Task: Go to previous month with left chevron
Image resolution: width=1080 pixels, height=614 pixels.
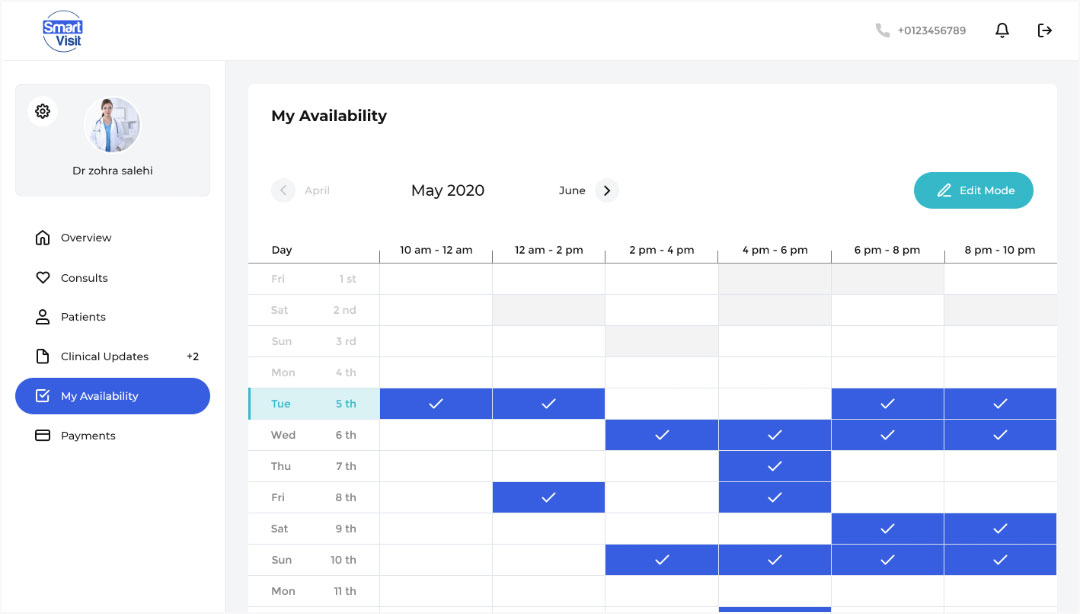Action: (x=283, y=190)
